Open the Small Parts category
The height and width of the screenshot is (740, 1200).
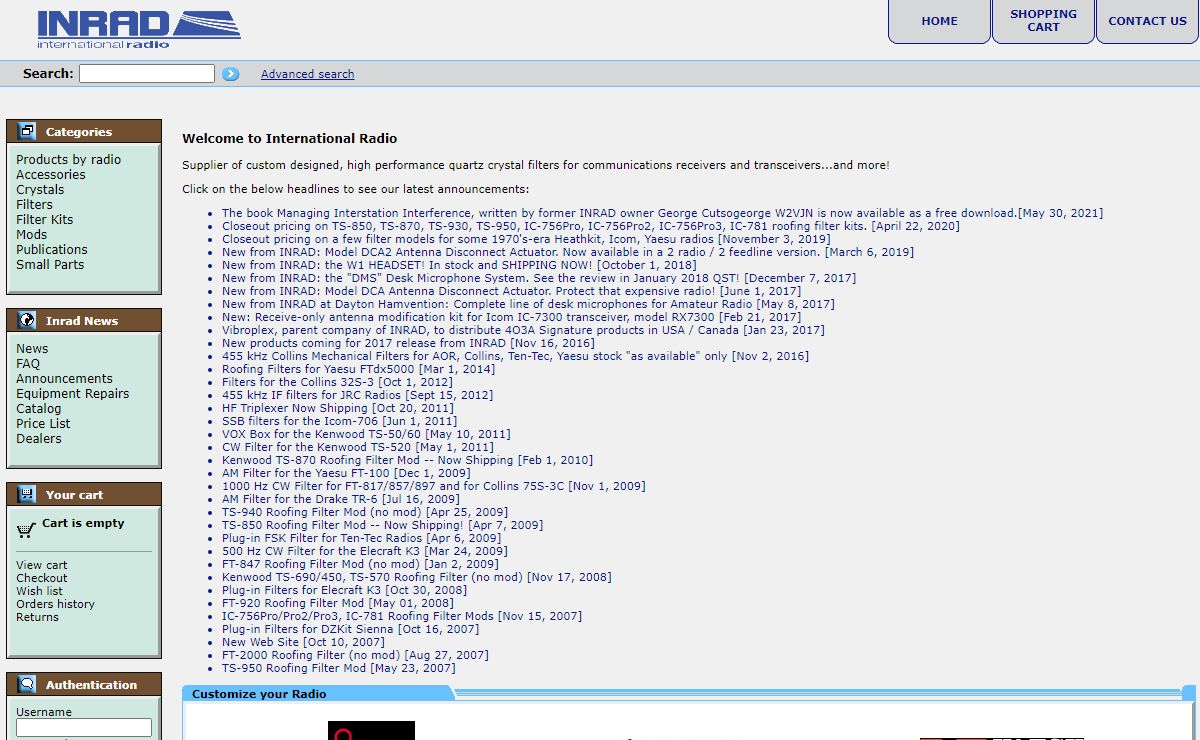click(50, 265)
